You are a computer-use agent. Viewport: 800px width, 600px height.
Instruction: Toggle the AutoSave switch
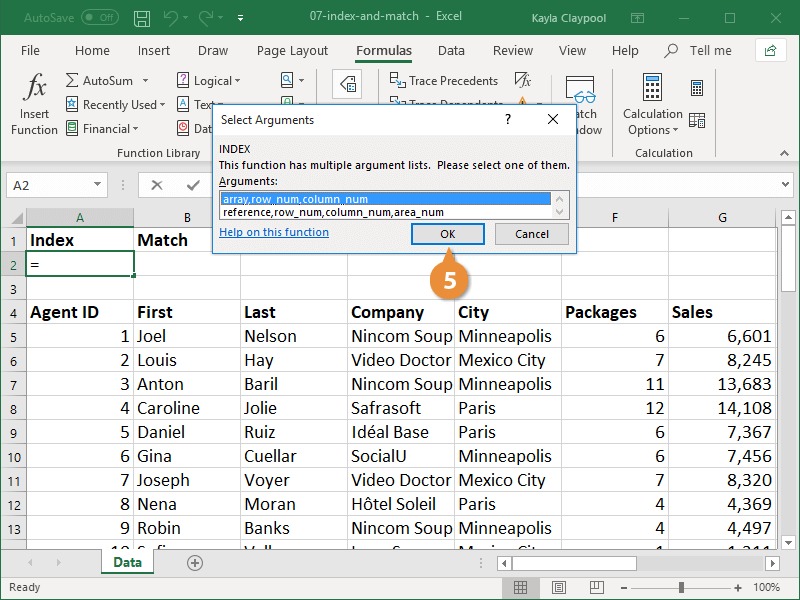coord(99,18)
